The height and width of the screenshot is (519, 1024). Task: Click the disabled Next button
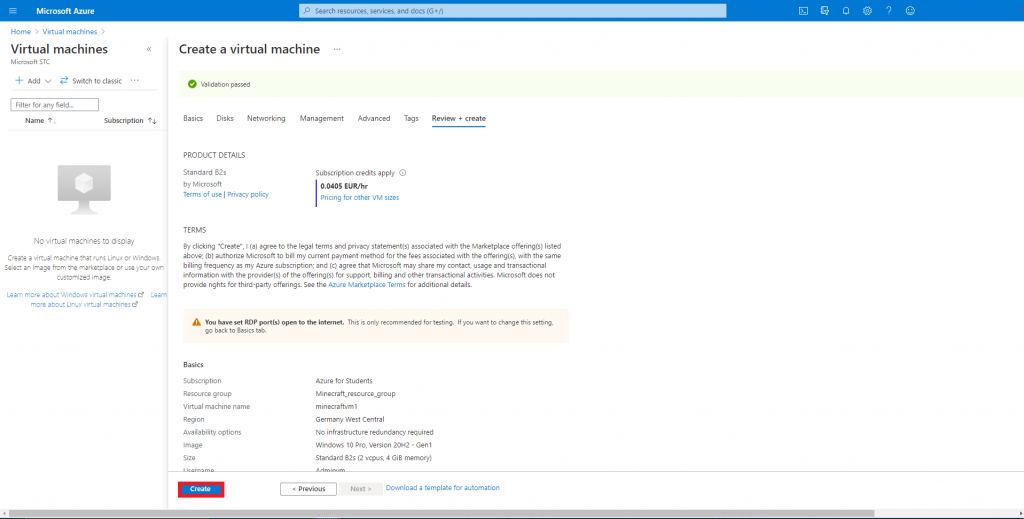pos(360,489)
